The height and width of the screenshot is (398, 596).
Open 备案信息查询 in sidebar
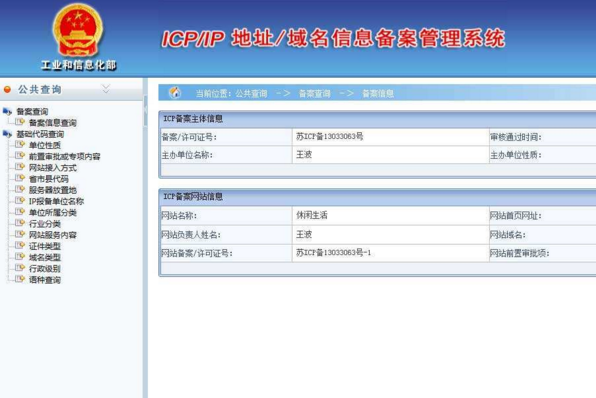pyautogui.click(x=53, y=123)
